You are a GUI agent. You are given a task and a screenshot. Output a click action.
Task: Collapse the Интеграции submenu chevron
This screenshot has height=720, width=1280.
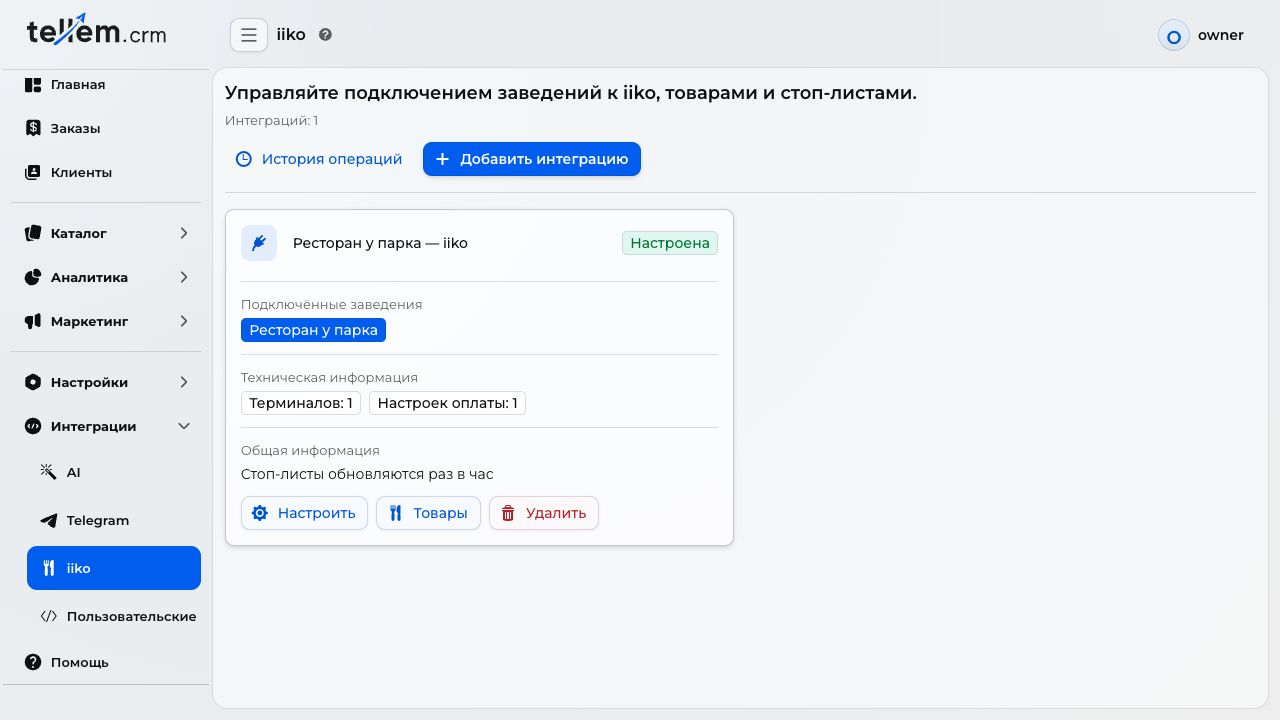184,427
